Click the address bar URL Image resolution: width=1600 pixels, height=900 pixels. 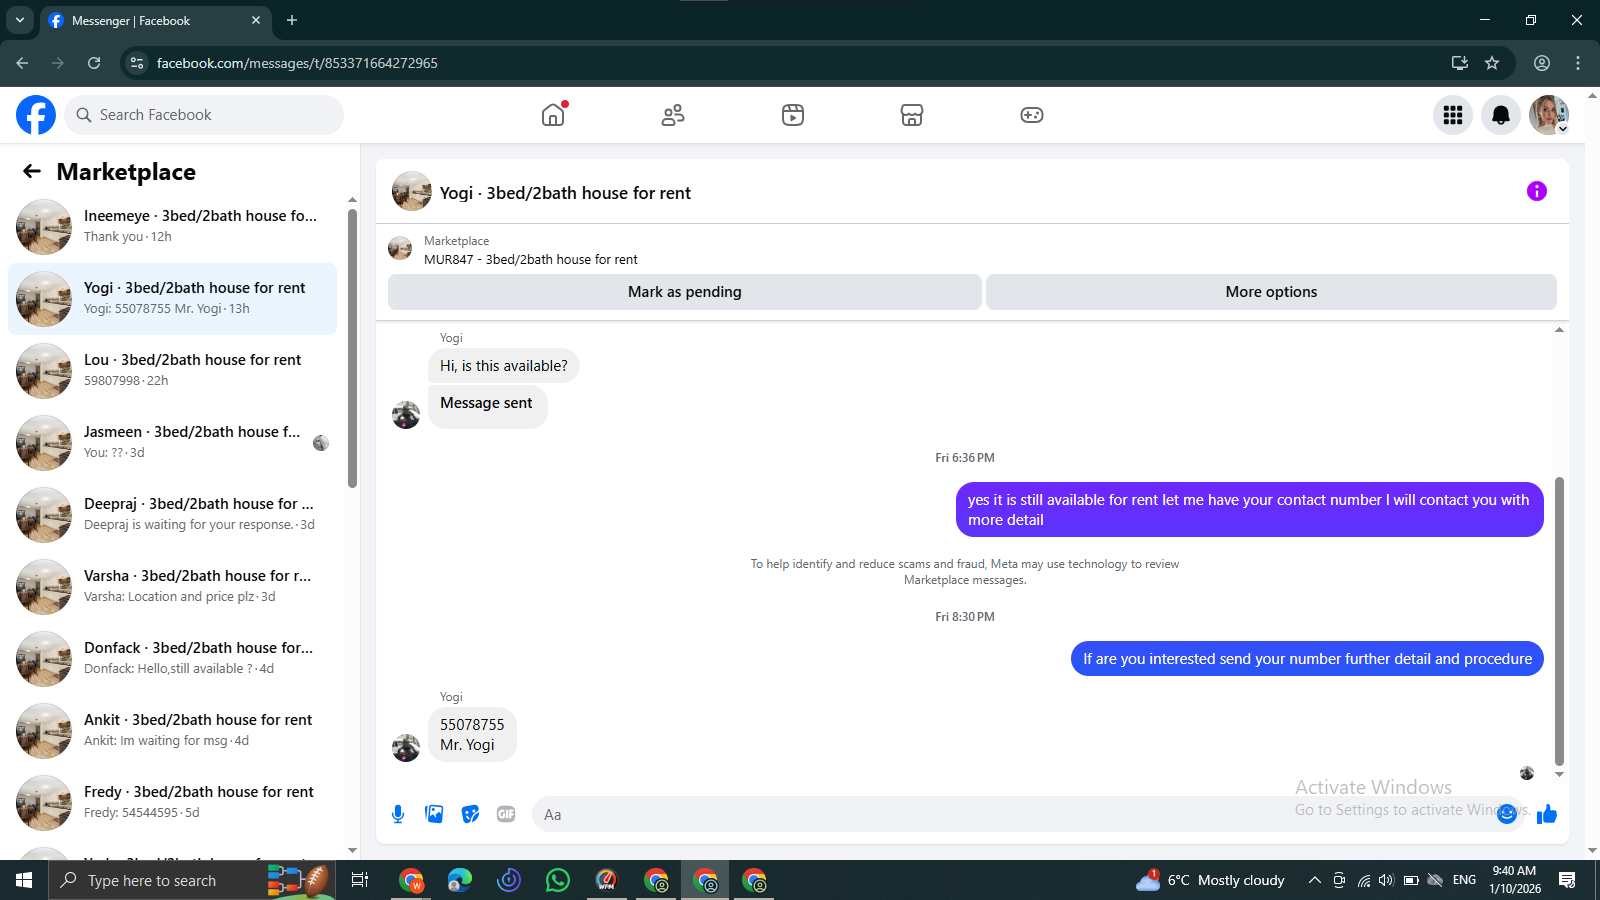(297, 63)
